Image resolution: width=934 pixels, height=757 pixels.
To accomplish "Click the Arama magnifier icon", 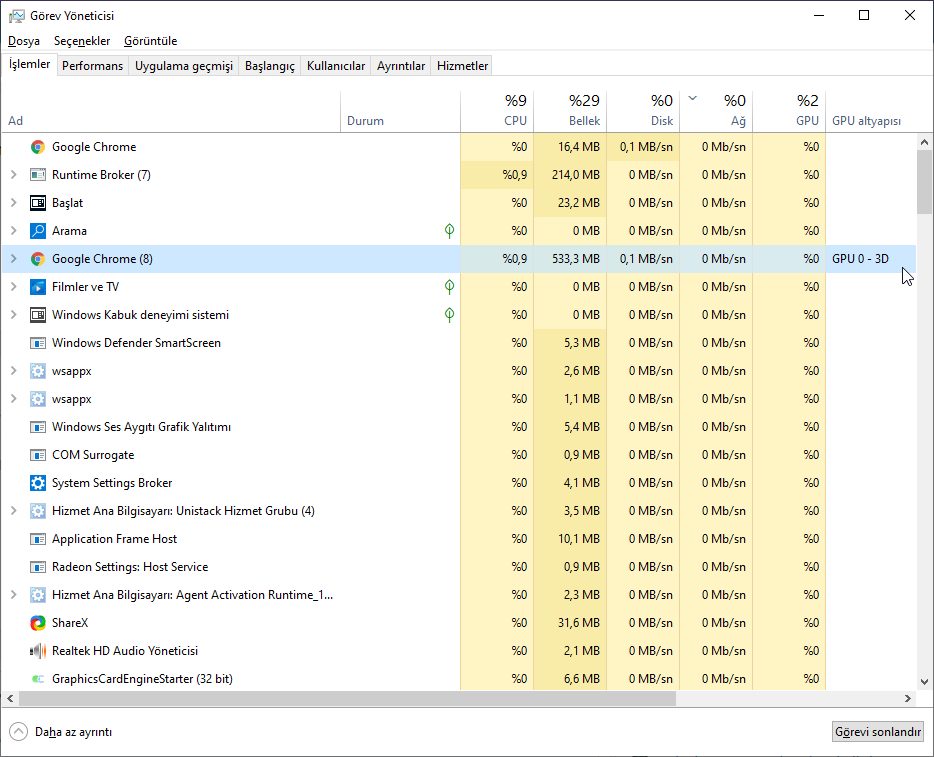I will click(38, 231).
